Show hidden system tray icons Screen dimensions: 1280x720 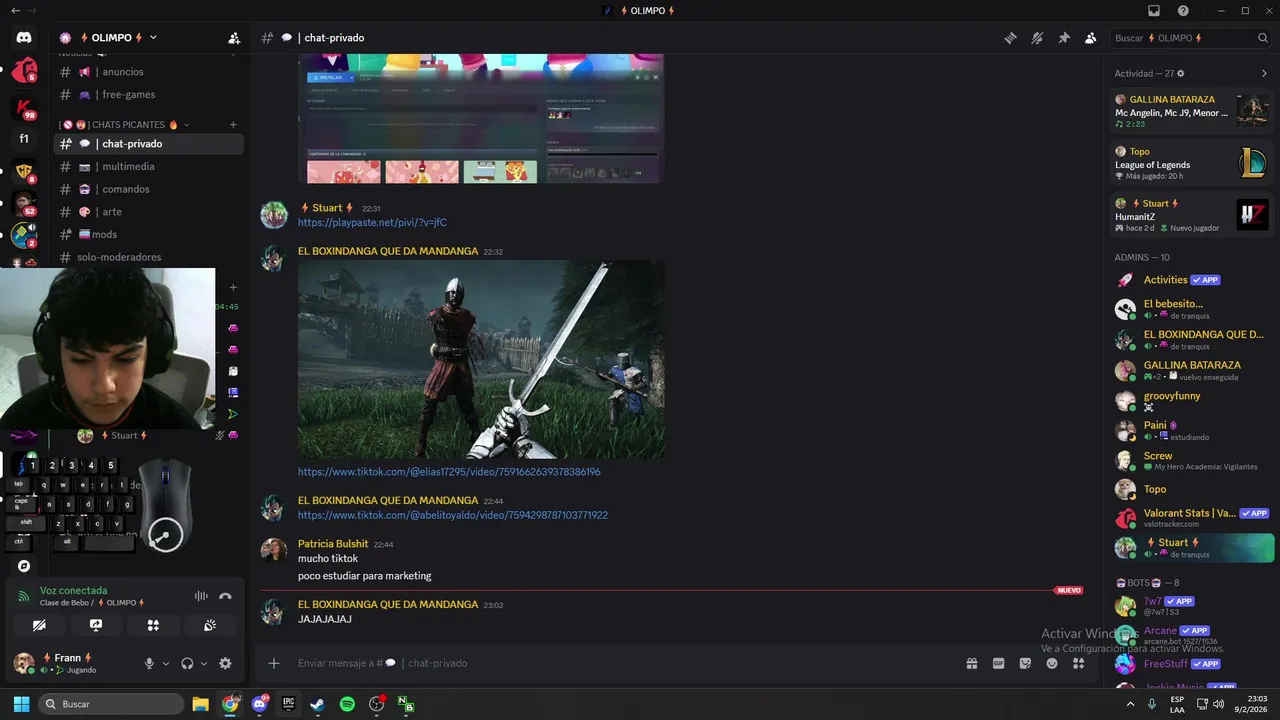[x=1131, y=704]
